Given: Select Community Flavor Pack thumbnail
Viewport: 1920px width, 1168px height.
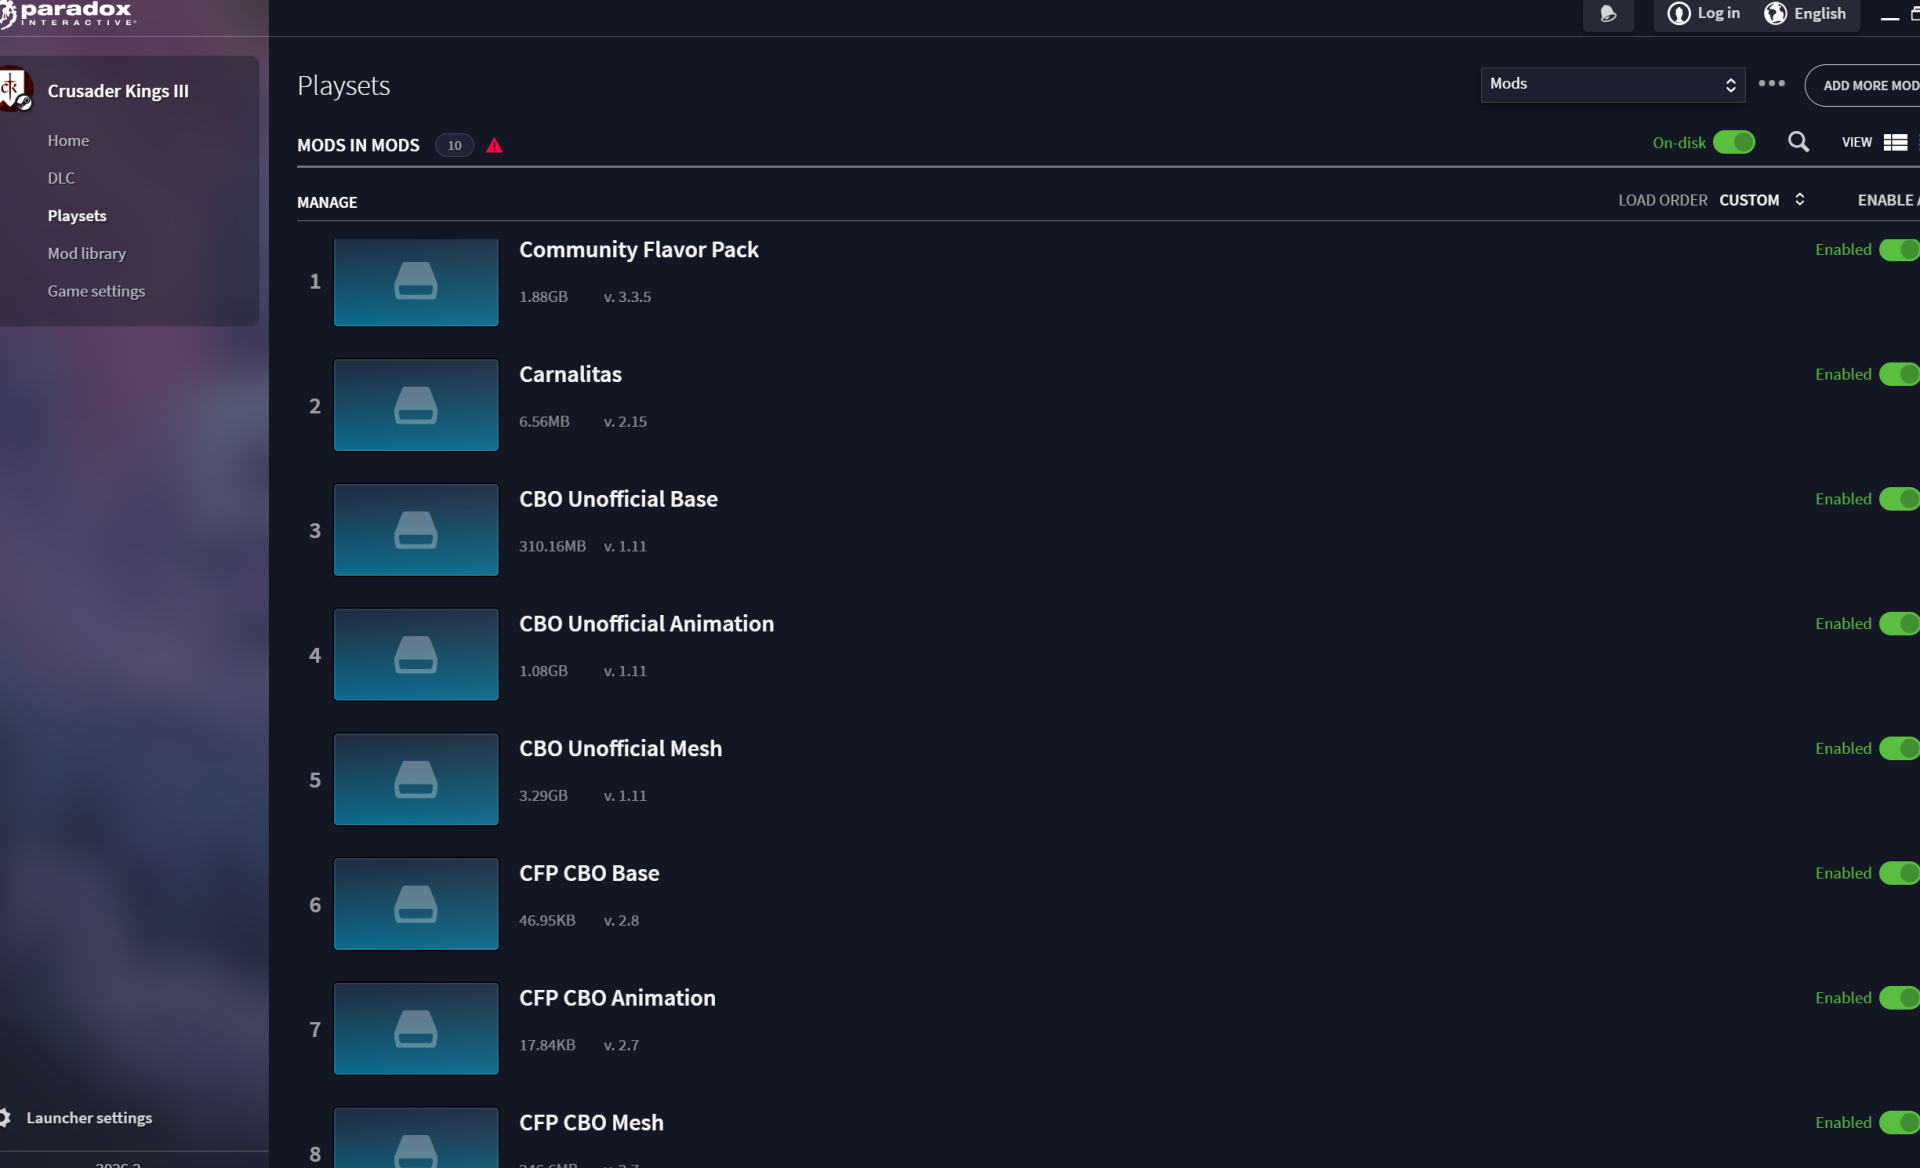Looking at the screenshot, I should coord(416,281).
